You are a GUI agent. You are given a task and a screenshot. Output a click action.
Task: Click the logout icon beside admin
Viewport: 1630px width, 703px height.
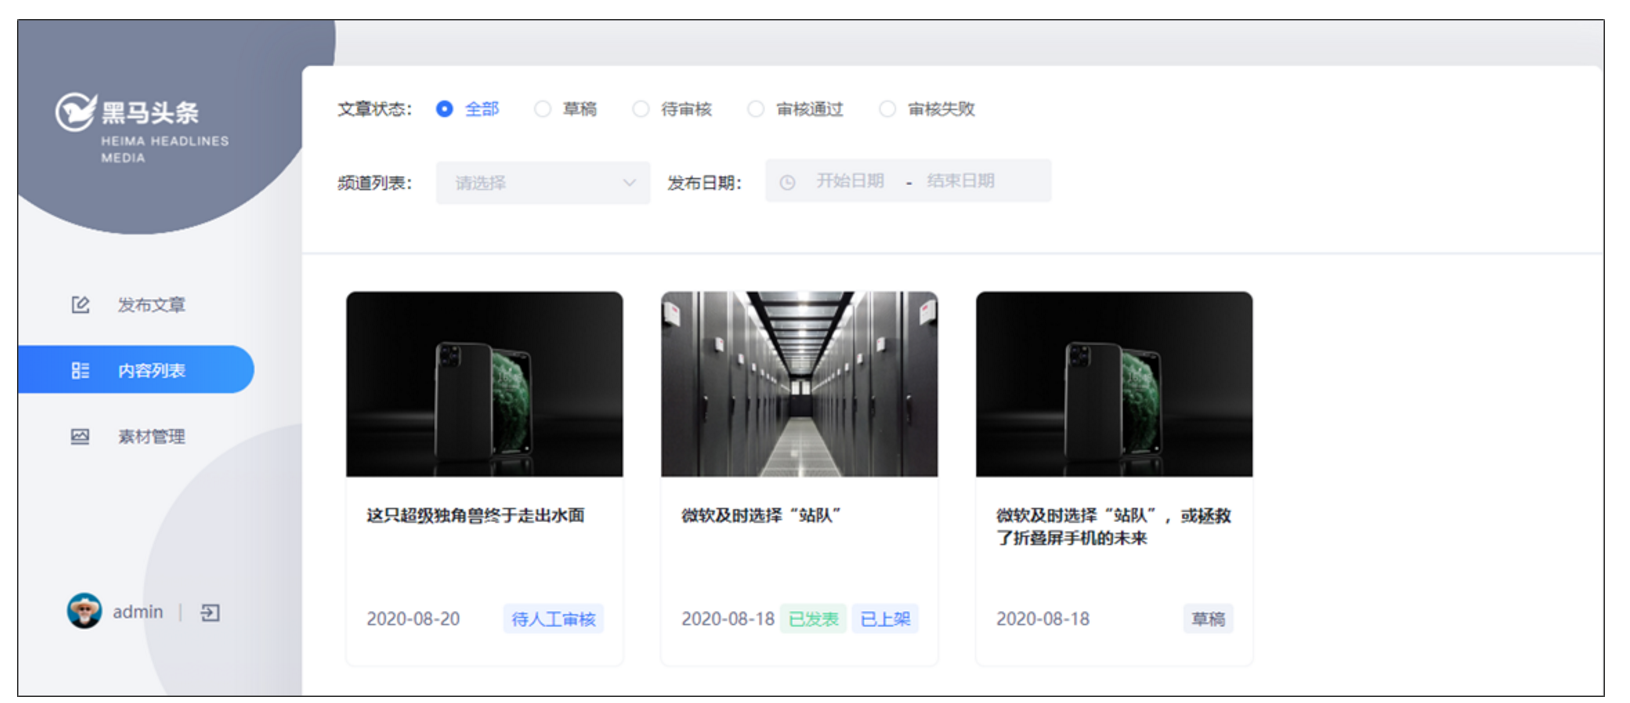(x=210, y=613)
